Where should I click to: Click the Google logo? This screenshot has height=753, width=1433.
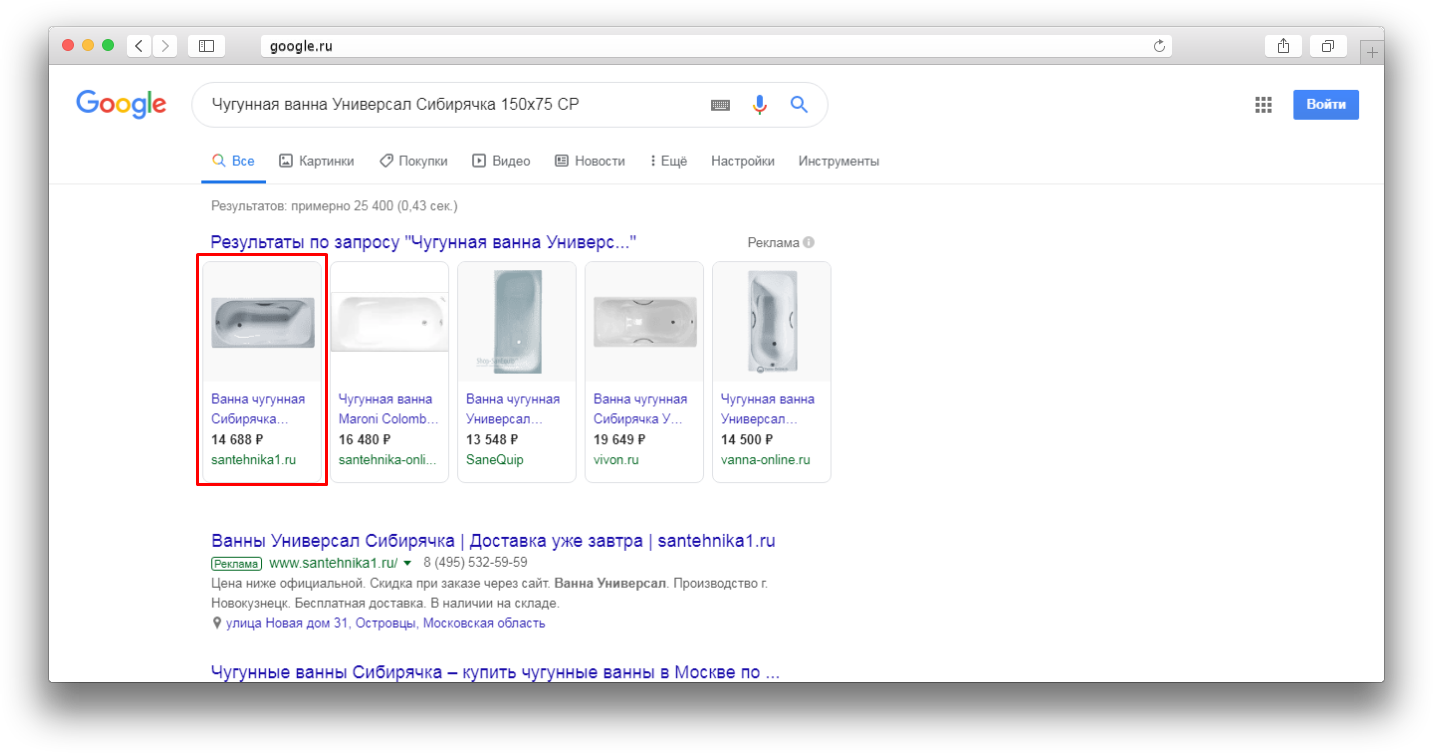(x=121, y=104)
